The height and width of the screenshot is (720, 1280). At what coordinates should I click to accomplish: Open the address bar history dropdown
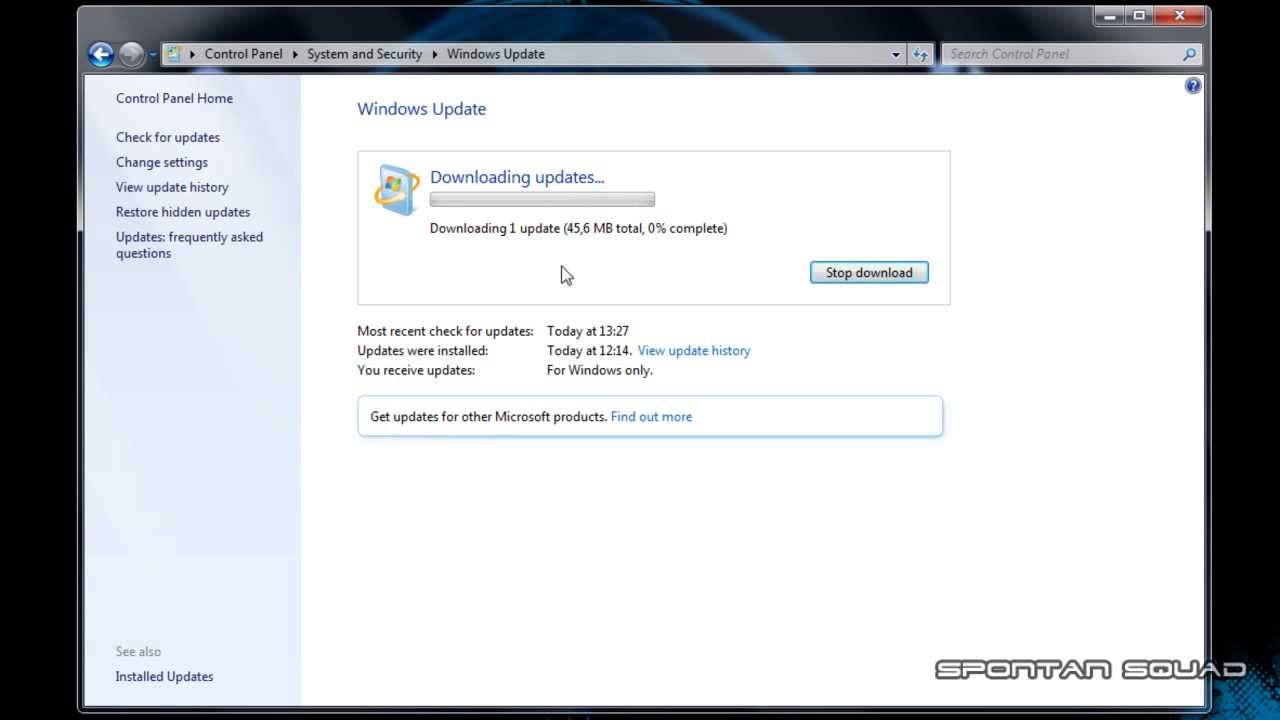896,54
